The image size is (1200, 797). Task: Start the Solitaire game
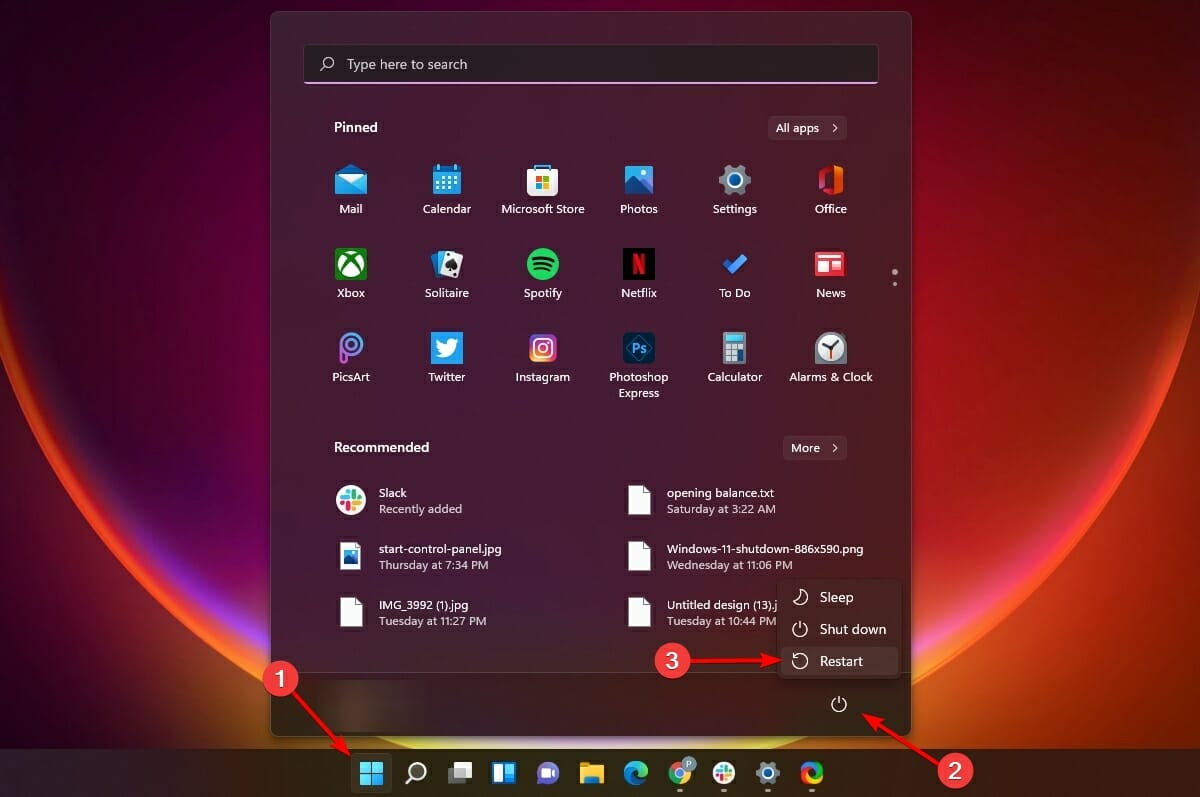pyautogui.click(x=447, y=273)
